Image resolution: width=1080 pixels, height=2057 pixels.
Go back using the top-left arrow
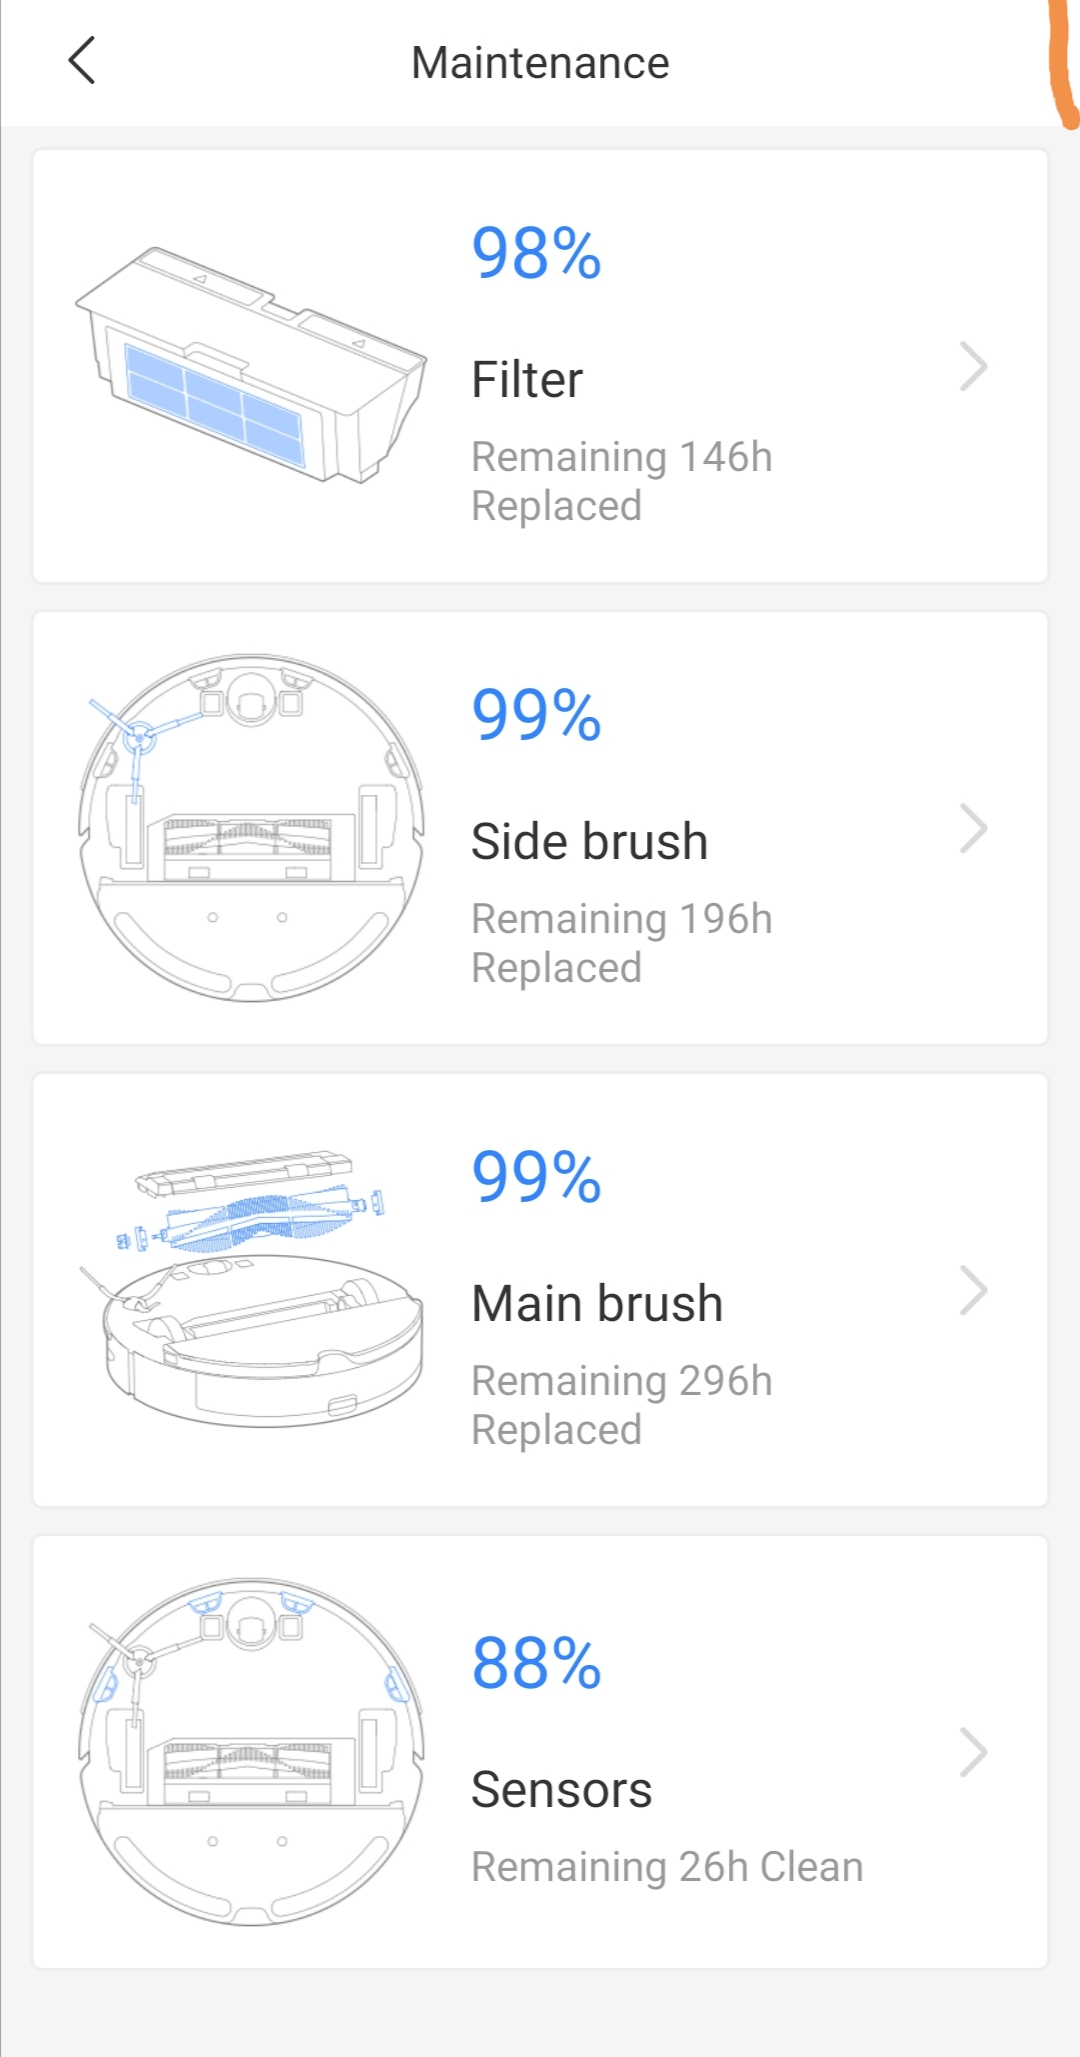(x=82, y=61)
